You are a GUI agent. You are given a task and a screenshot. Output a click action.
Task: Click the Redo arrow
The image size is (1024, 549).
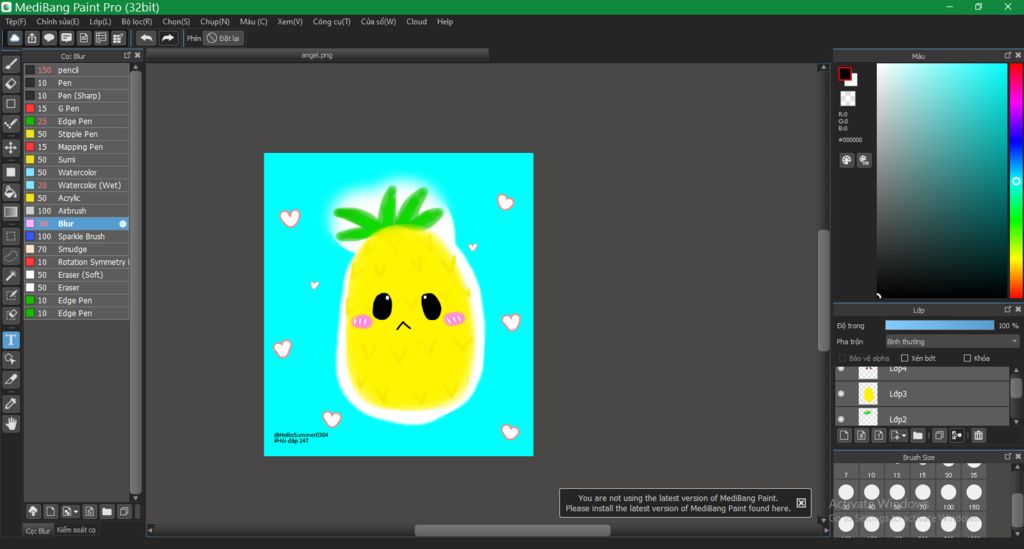[168, 38]
